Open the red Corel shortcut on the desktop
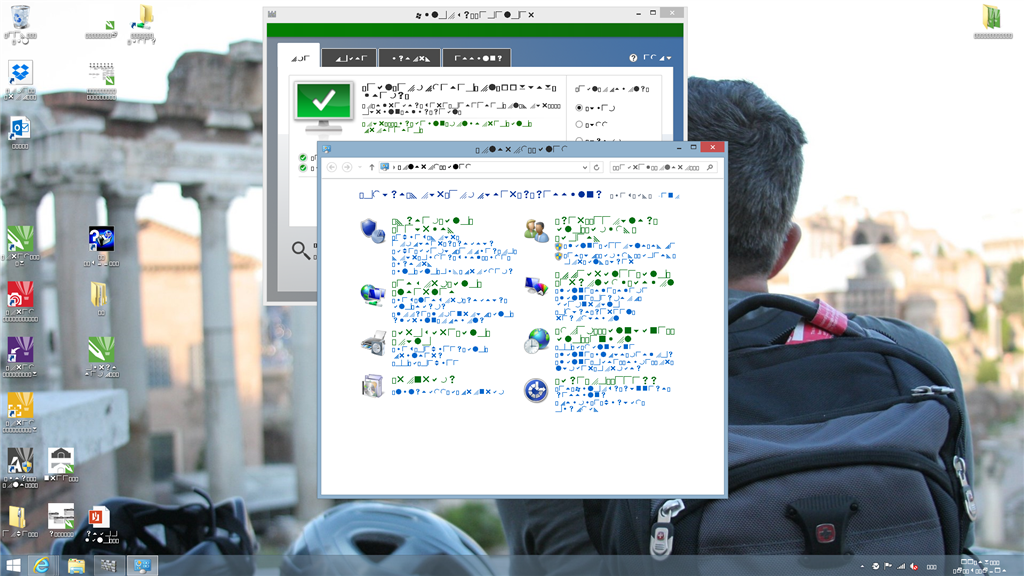The image size is (1024, 576). (20, 294)
